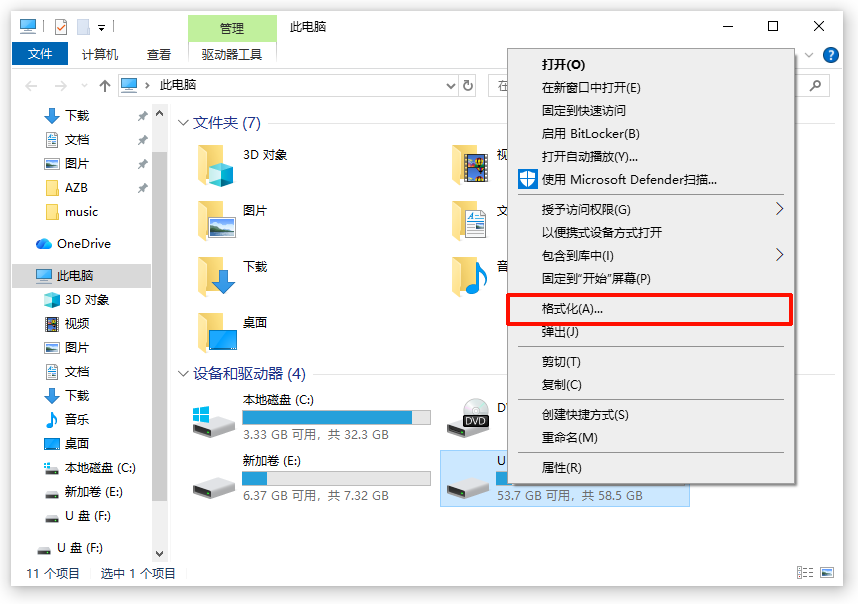Click the refresh button beside address bar

(x=468, y=86)
